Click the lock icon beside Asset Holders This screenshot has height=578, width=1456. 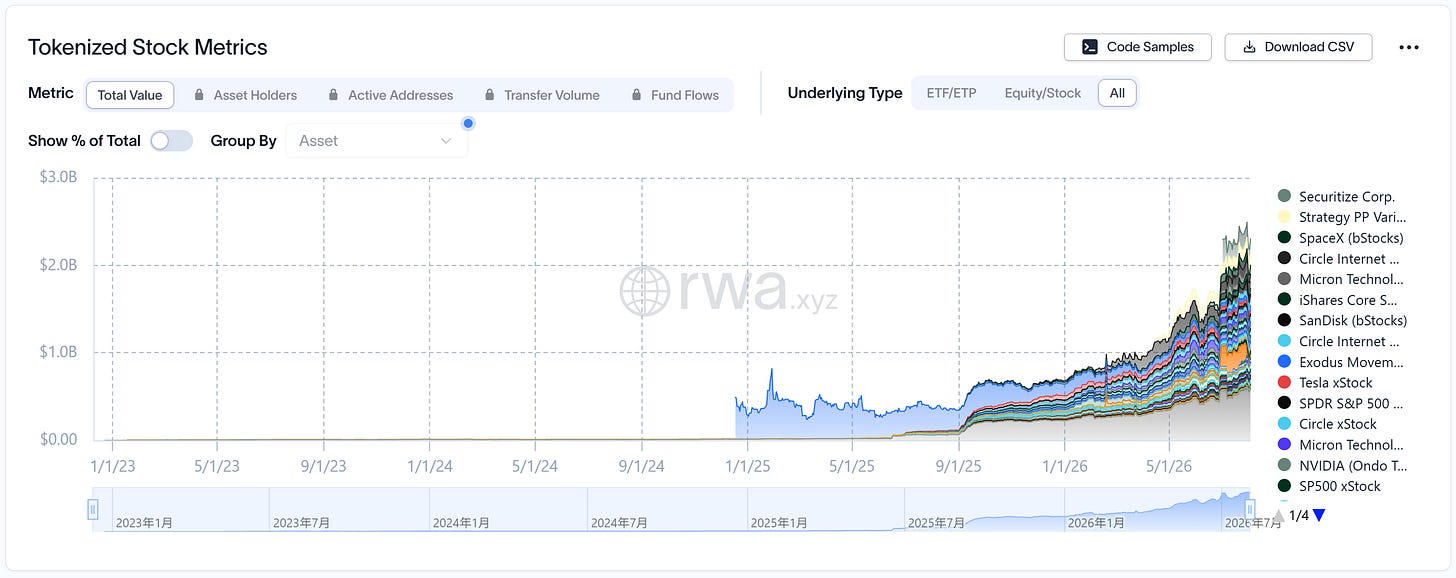[200, 95]
